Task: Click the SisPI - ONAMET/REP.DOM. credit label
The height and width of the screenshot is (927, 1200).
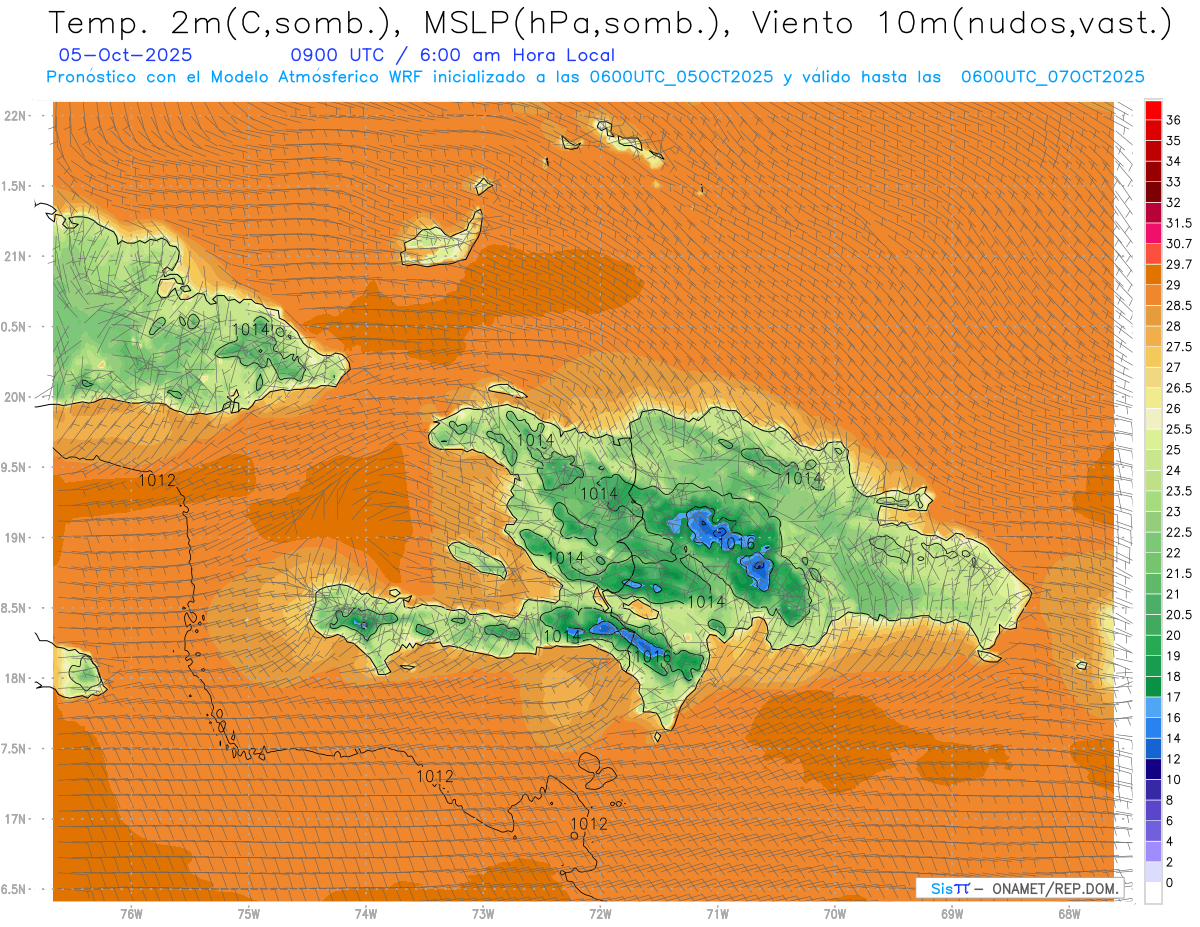Action: 1018,888
